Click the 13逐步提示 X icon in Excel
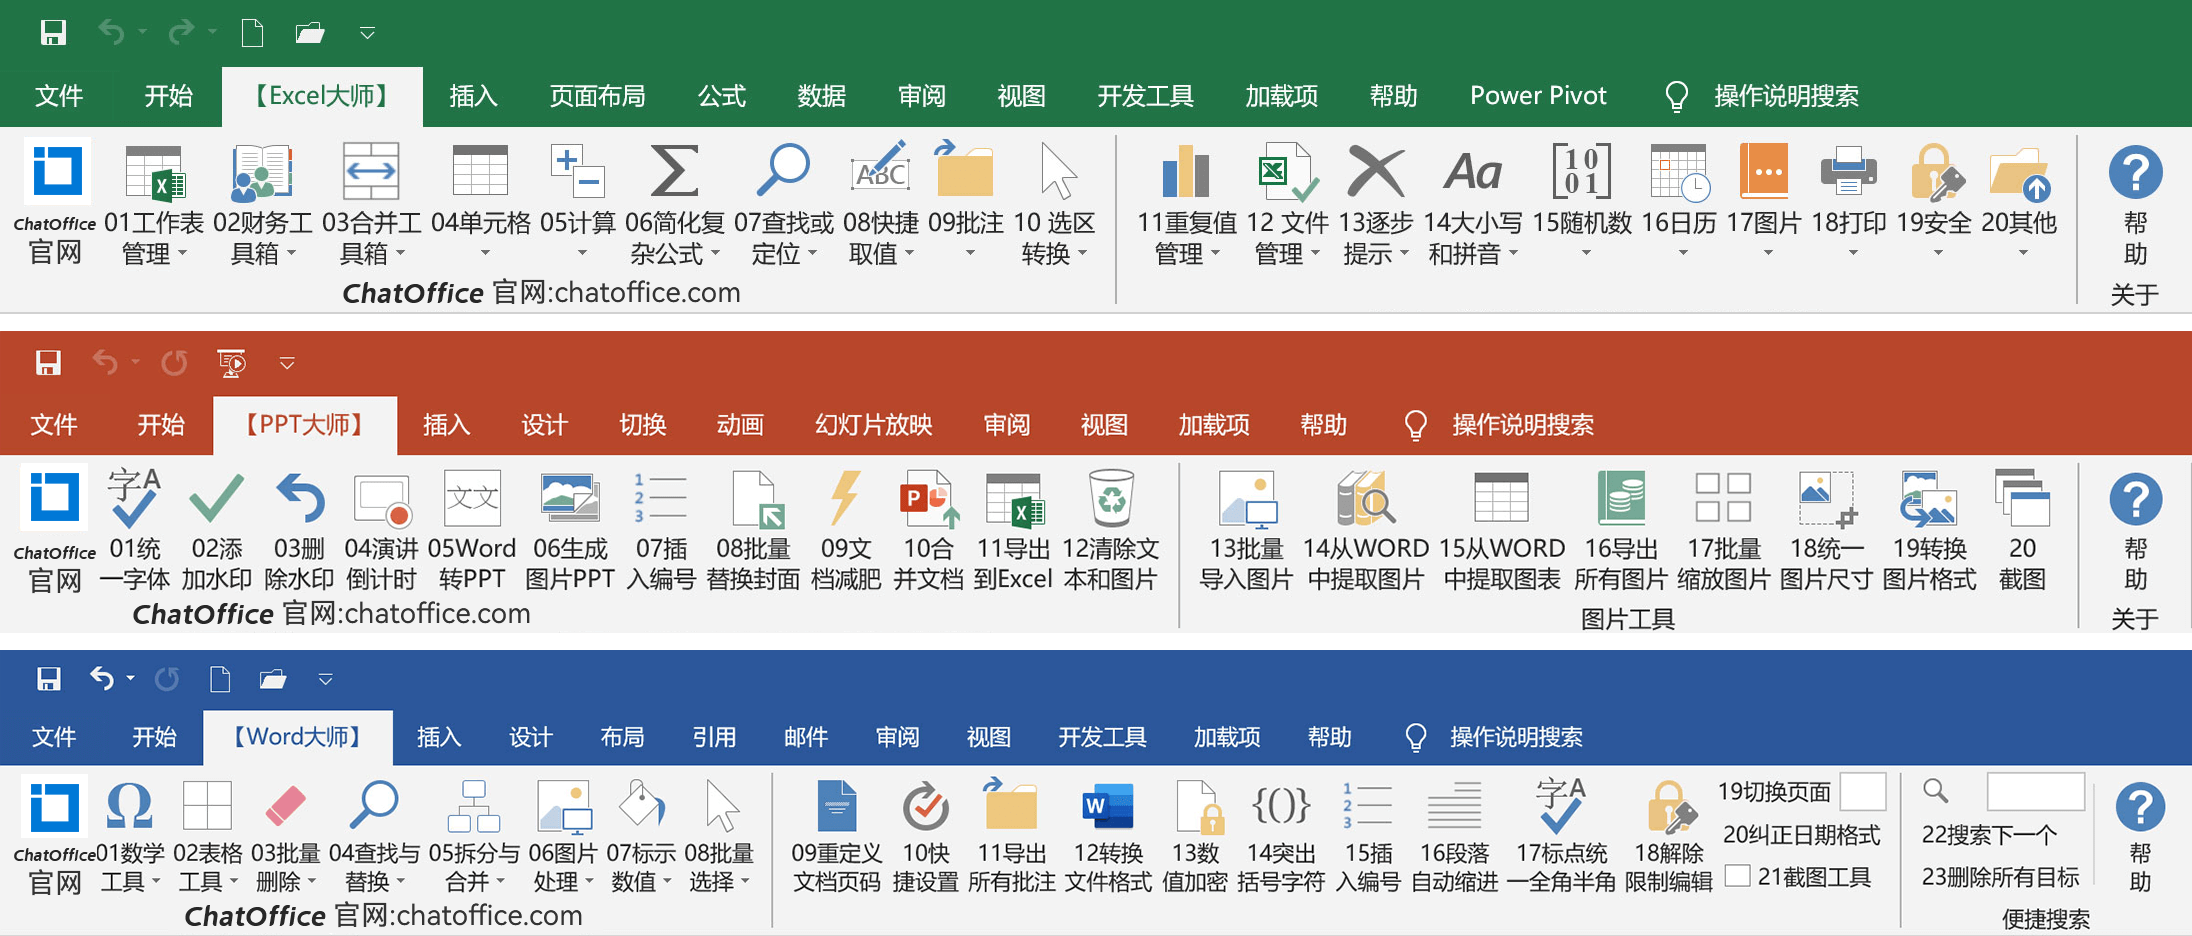Image resolution: width=2192 pixels, height=936 pixels. 1376,171
